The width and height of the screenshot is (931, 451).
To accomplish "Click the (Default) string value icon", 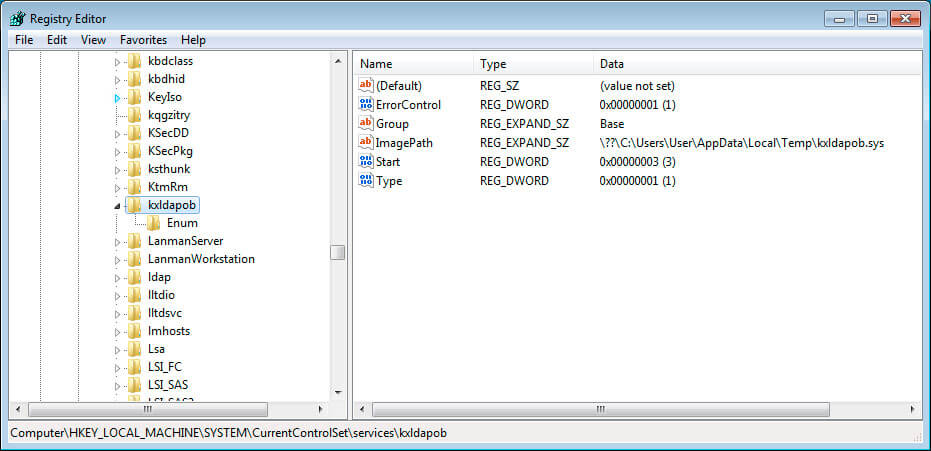I will [366, 85].
